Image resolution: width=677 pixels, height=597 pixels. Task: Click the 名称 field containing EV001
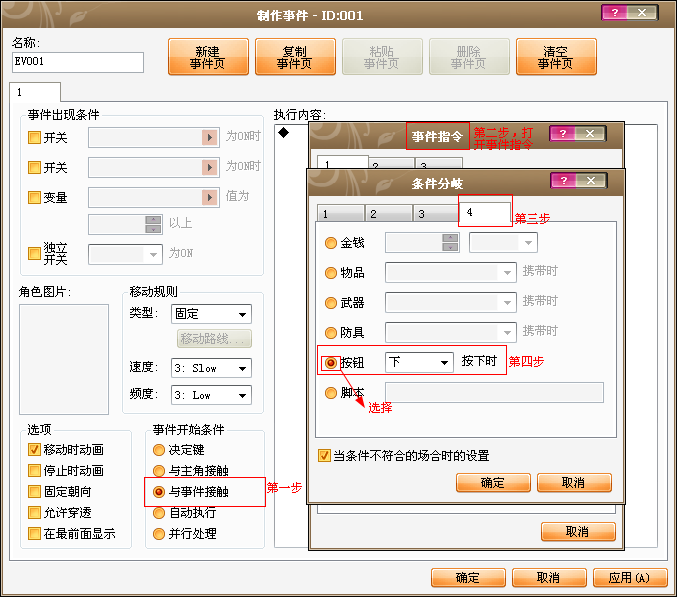78,62
